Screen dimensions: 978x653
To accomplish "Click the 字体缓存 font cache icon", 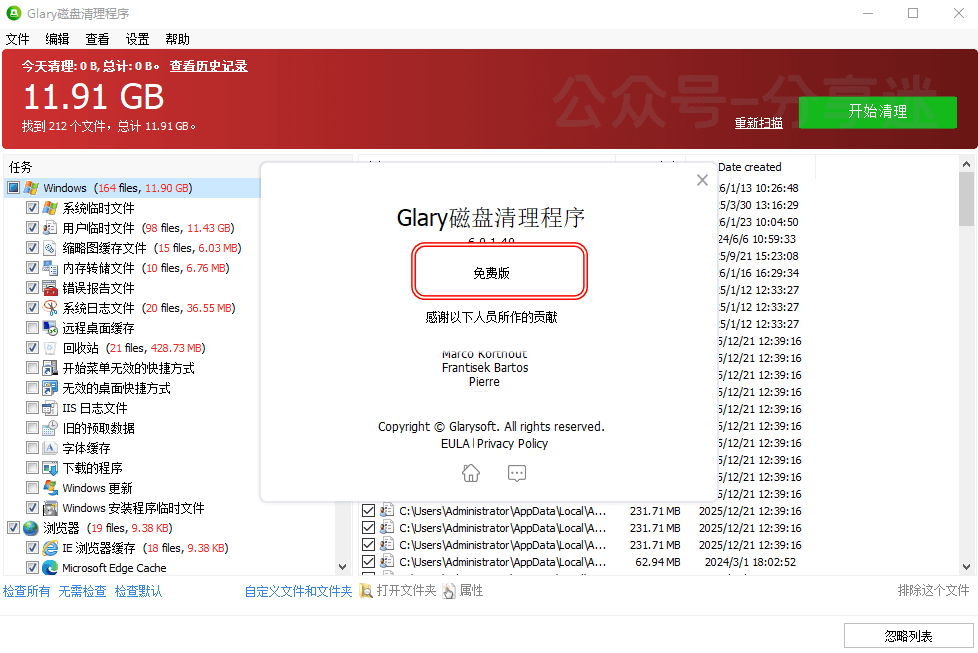I will [49, 447].
